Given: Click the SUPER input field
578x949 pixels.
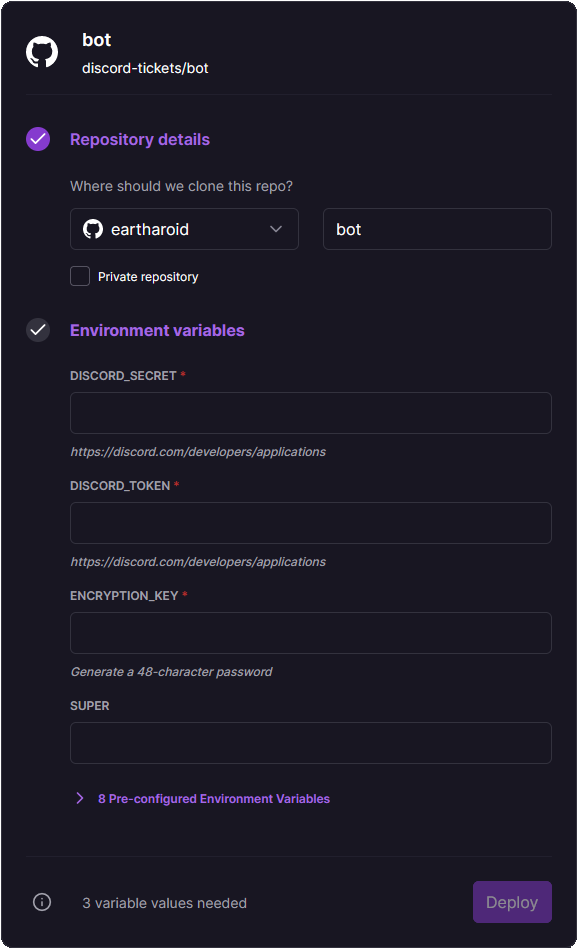Looking at the screenshot, I should (x=310, y=742).
